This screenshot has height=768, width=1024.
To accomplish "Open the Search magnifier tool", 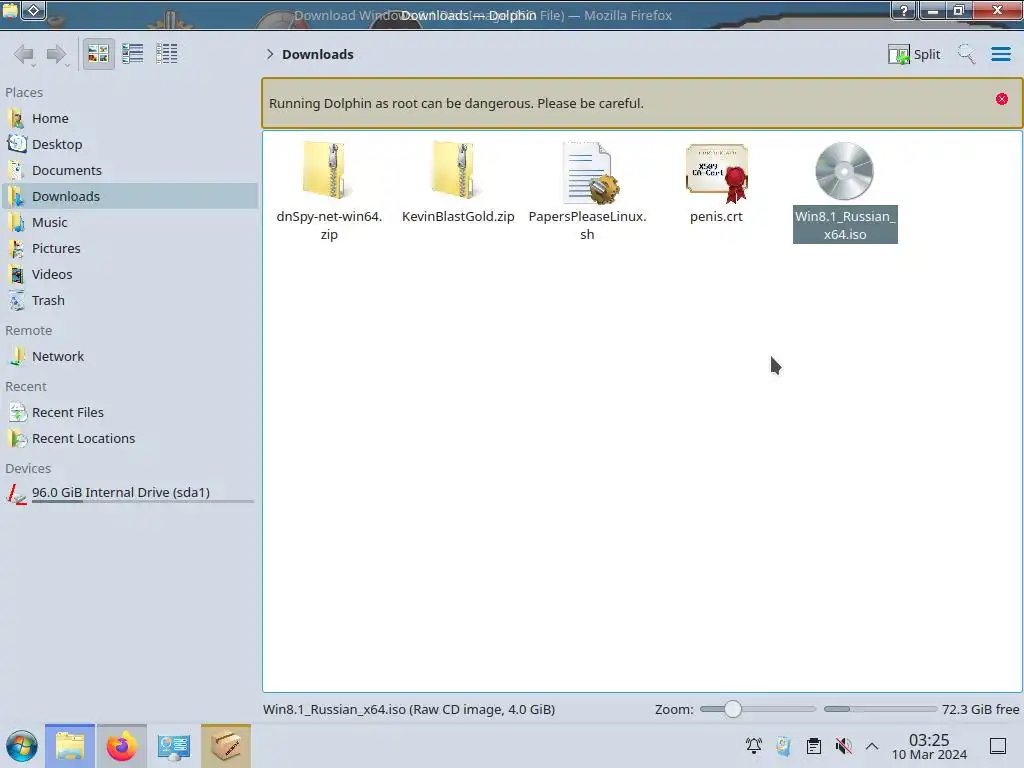I will point(966,54).
